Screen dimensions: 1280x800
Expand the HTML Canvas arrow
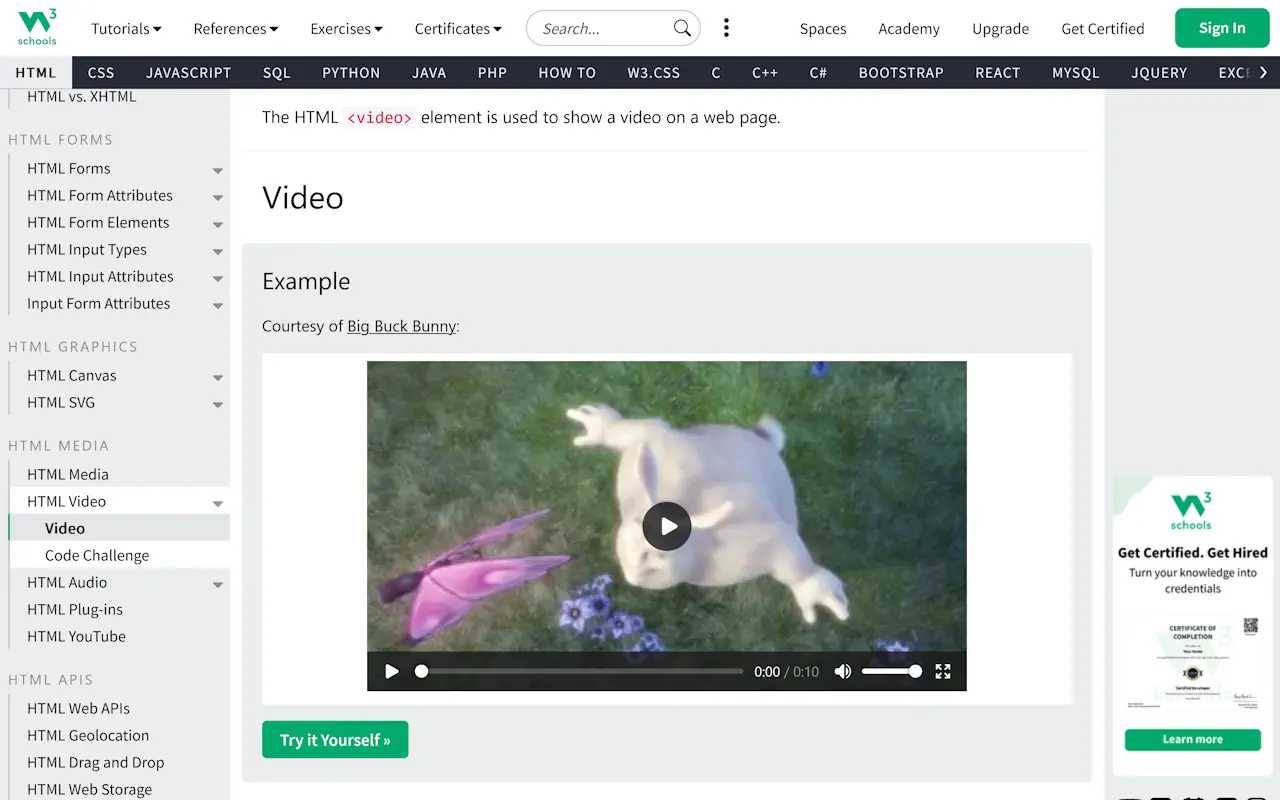point(218,378)
